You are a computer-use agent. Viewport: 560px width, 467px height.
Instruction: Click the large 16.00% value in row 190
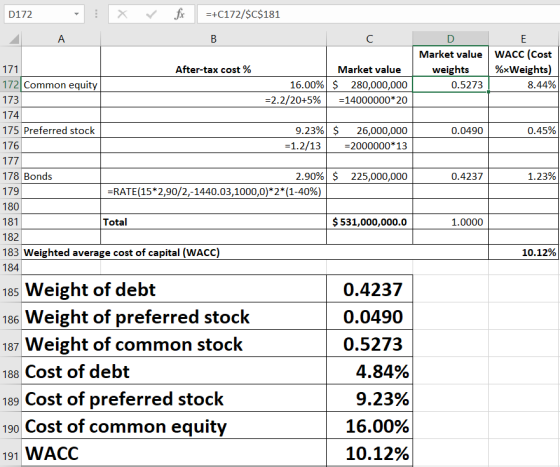pos(369,426)
